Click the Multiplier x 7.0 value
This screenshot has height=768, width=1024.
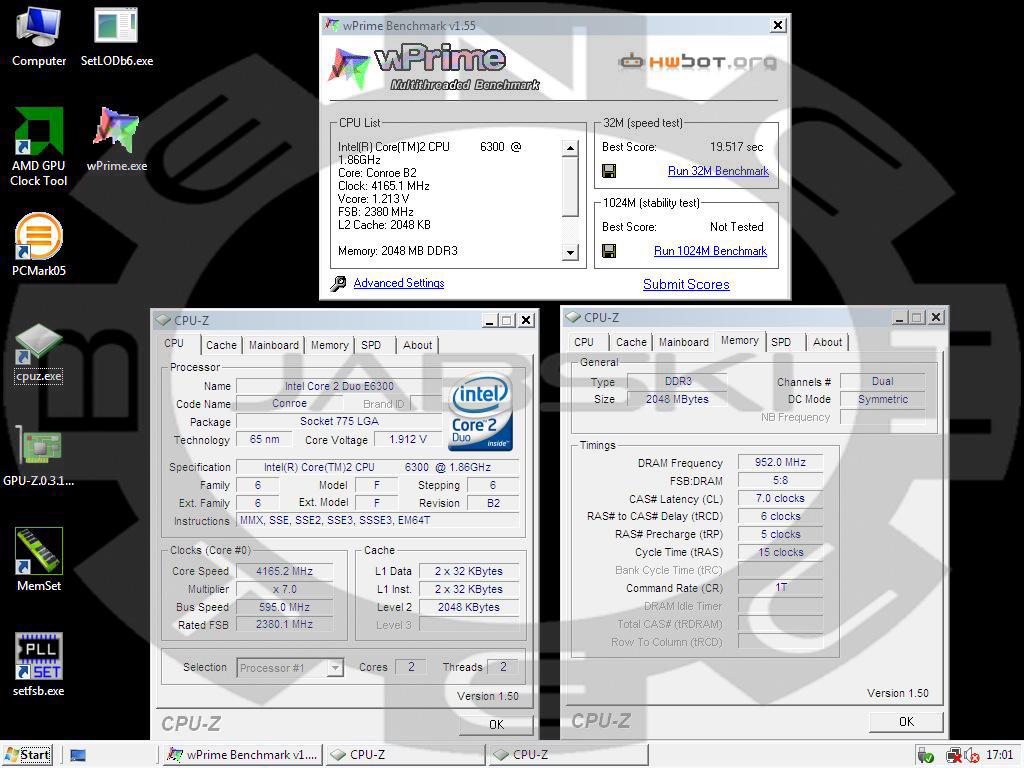(x=284, y=589)
